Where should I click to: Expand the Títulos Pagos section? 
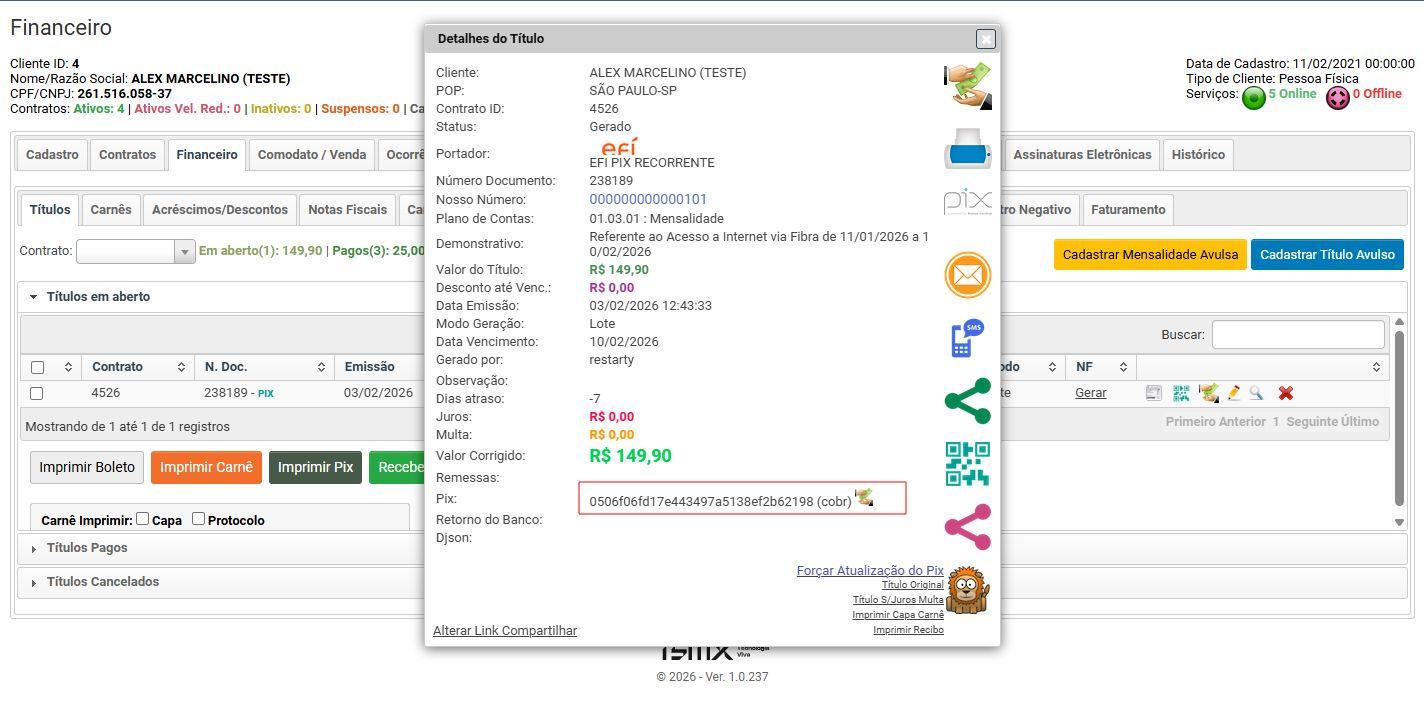click(86, 548)
